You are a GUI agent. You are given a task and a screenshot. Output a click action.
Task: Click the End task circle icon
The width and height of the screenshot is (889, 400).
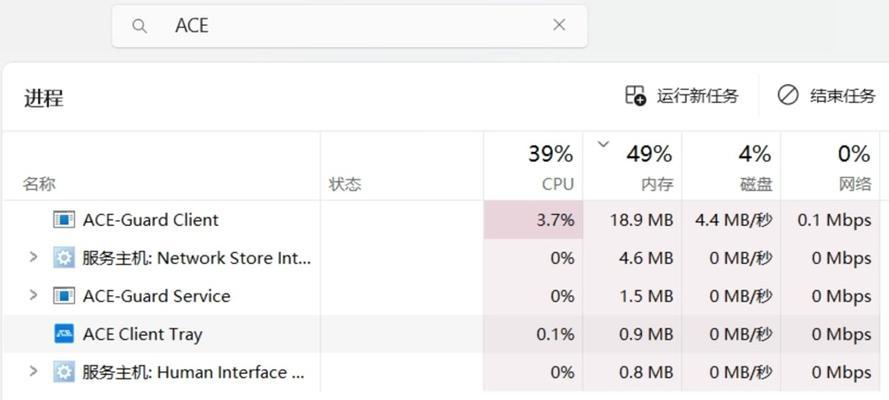[788, 96]
